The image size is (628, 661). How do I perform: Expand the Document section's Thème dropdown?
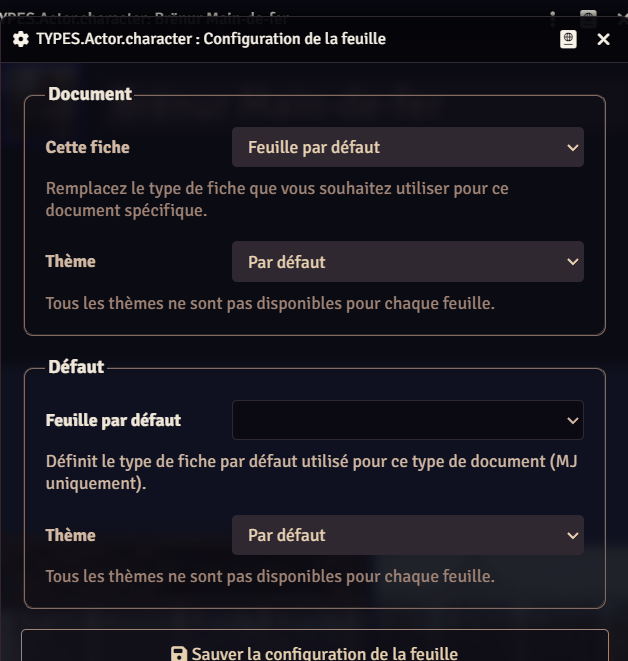408,262
